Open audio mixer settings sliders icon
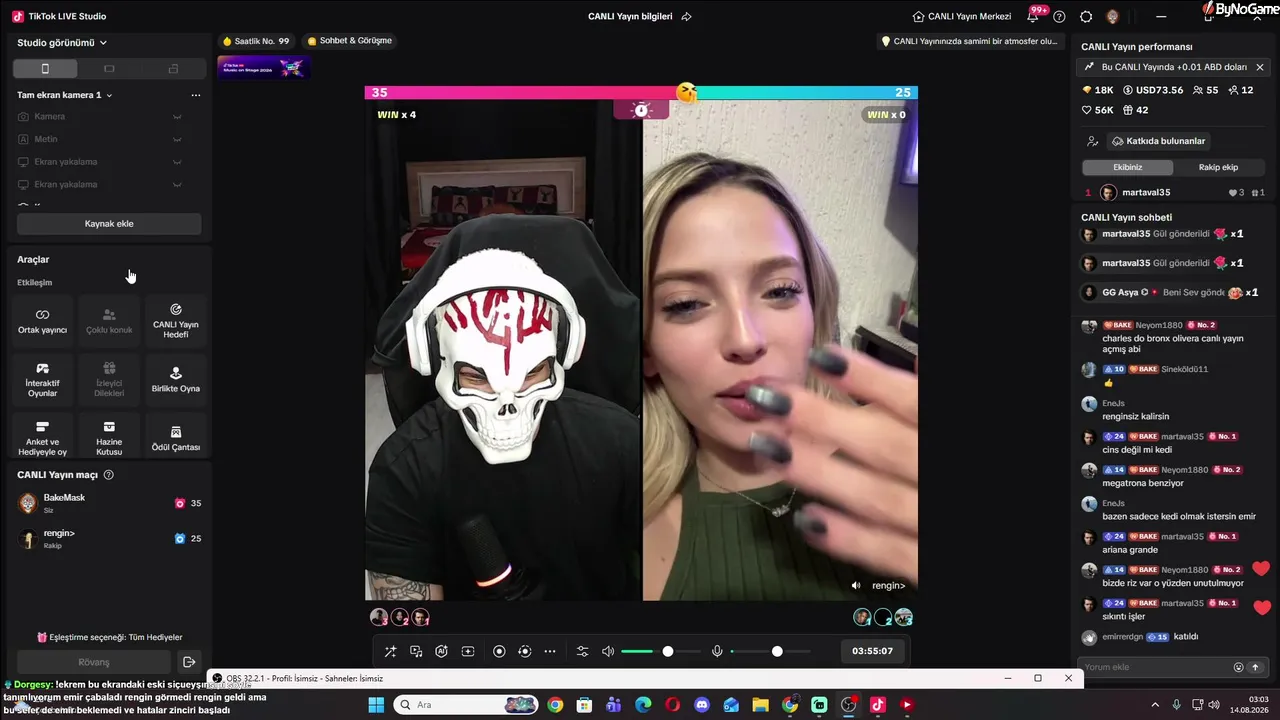The height and width of the screenshot is (720, 1280). [583, 652]
